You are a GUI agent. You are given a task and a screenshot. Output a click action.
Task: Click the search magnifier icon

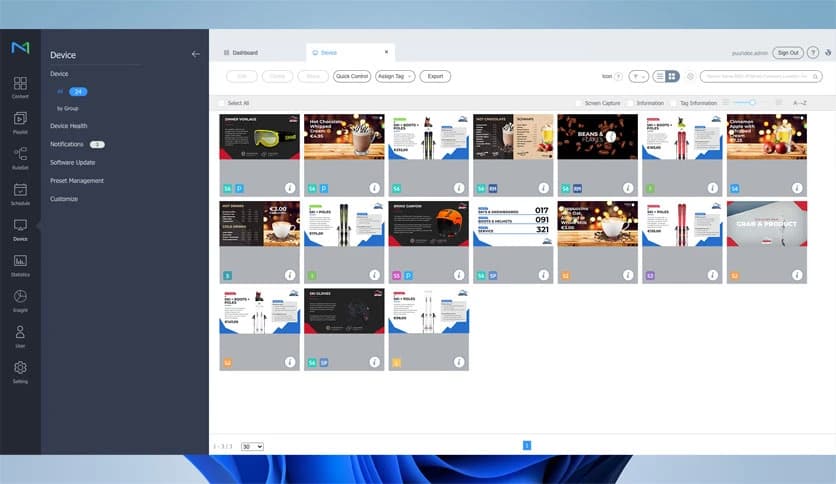[815, 77]
